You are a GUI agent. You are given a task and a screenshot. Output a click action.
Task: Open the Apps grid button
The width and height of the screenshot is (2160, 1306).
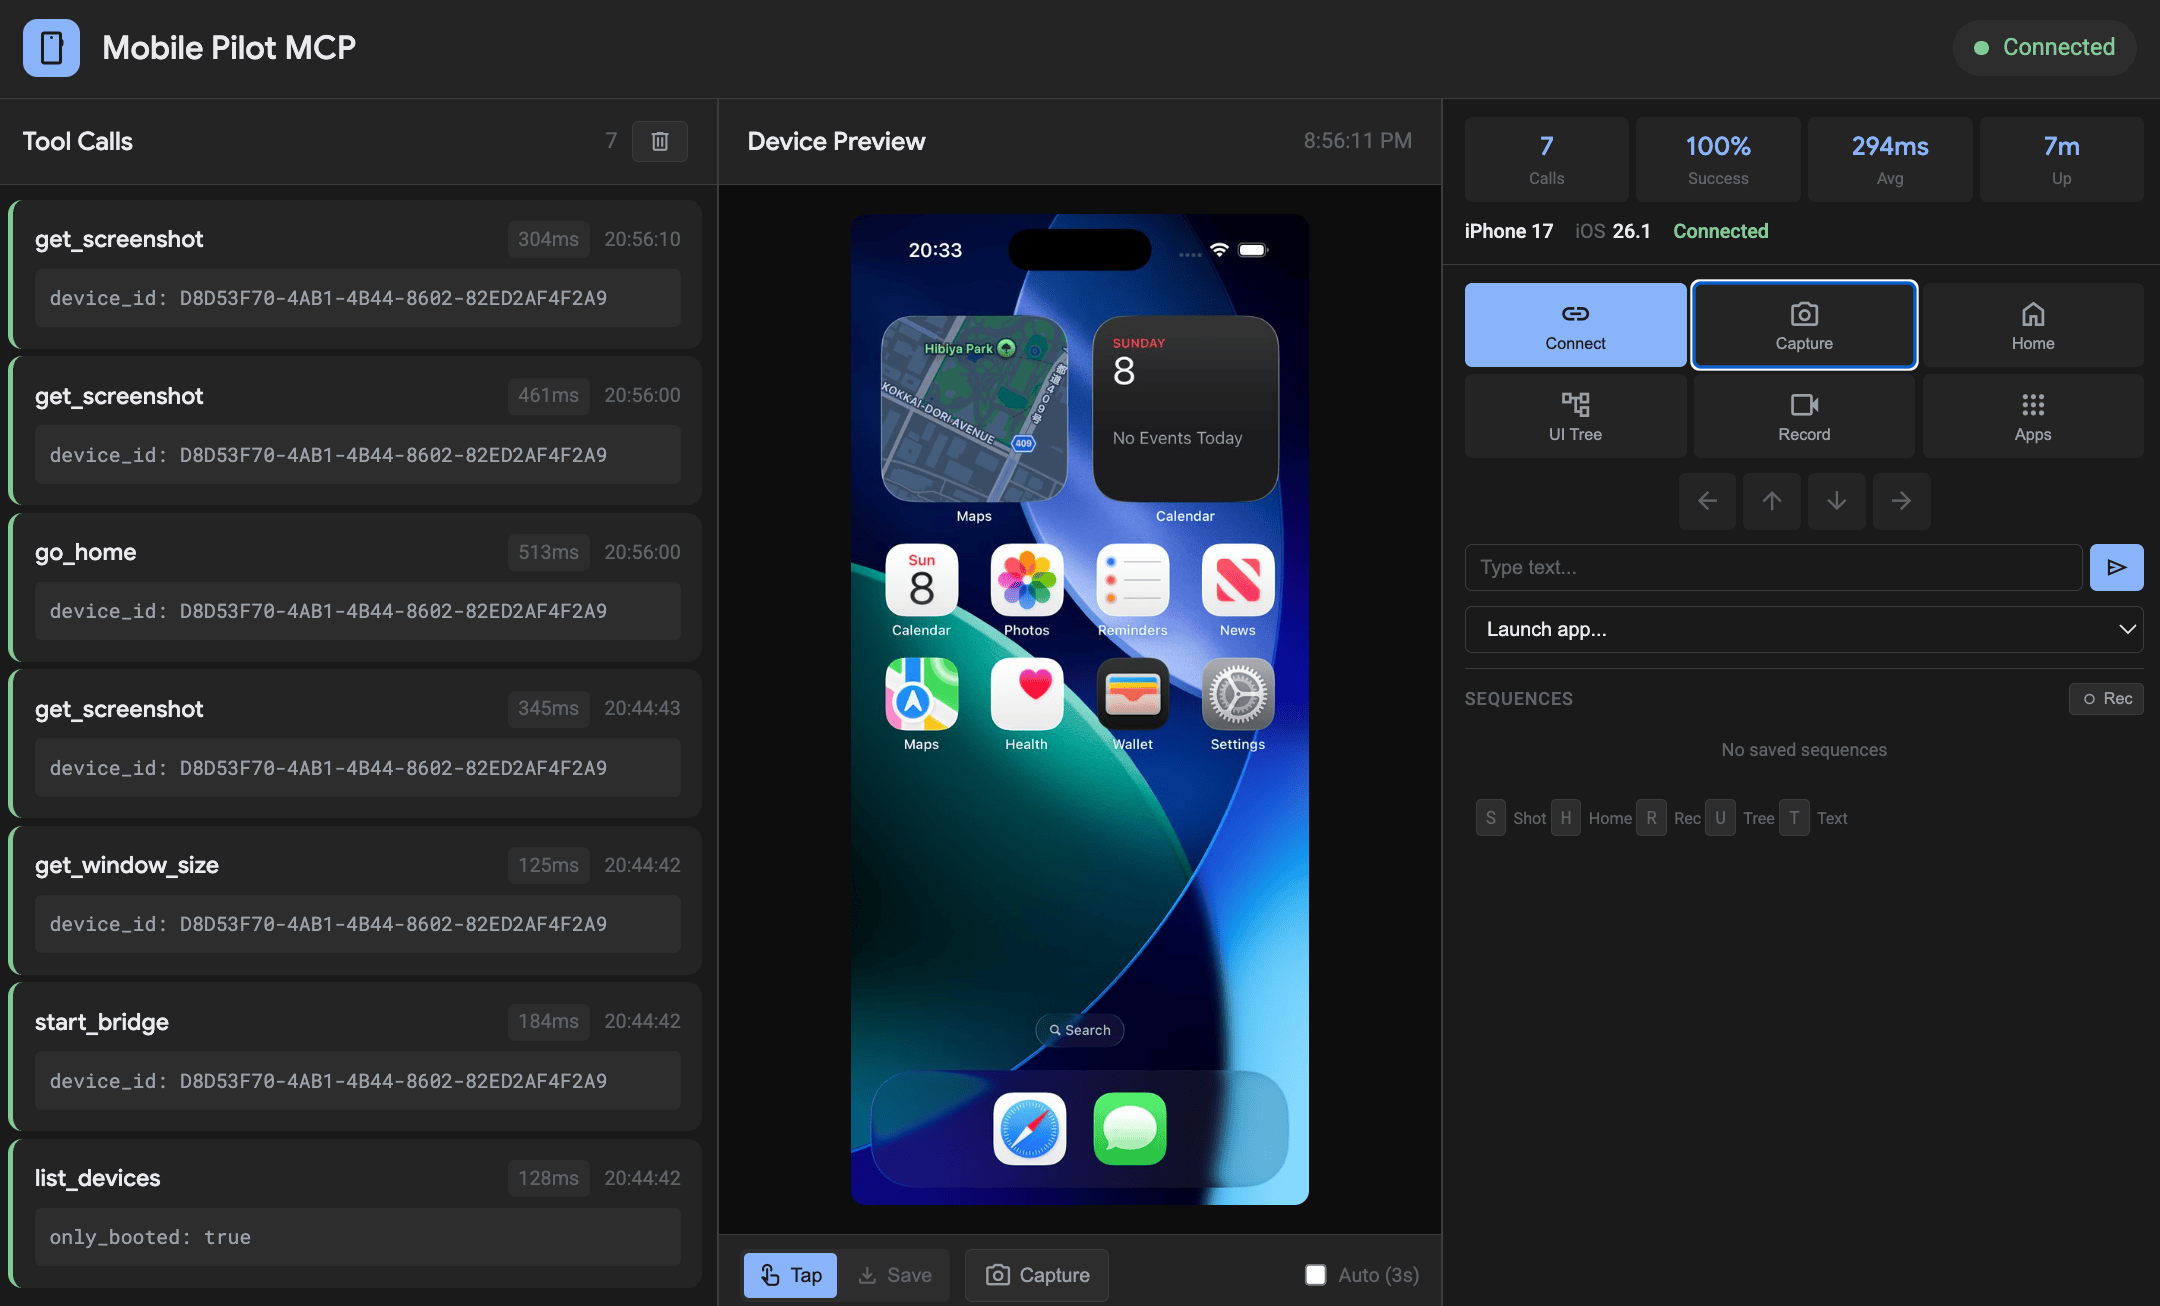click(x=2033, y=416)
